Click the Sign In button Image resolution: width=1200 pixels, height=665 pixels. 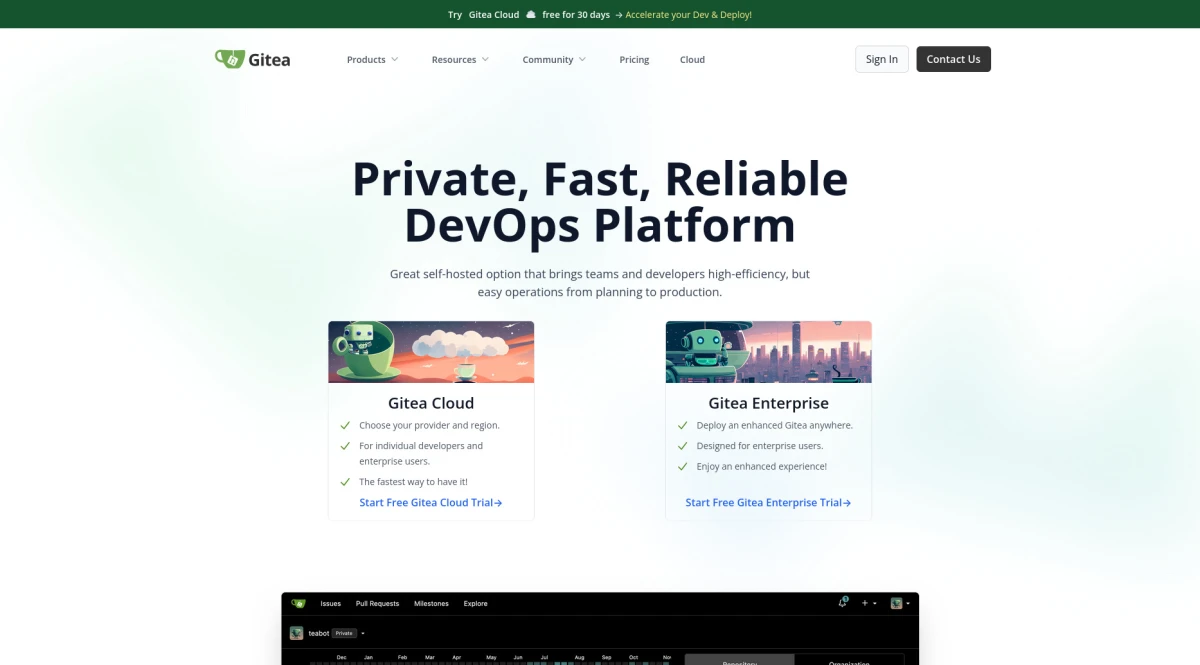click(x=881, y=59)
